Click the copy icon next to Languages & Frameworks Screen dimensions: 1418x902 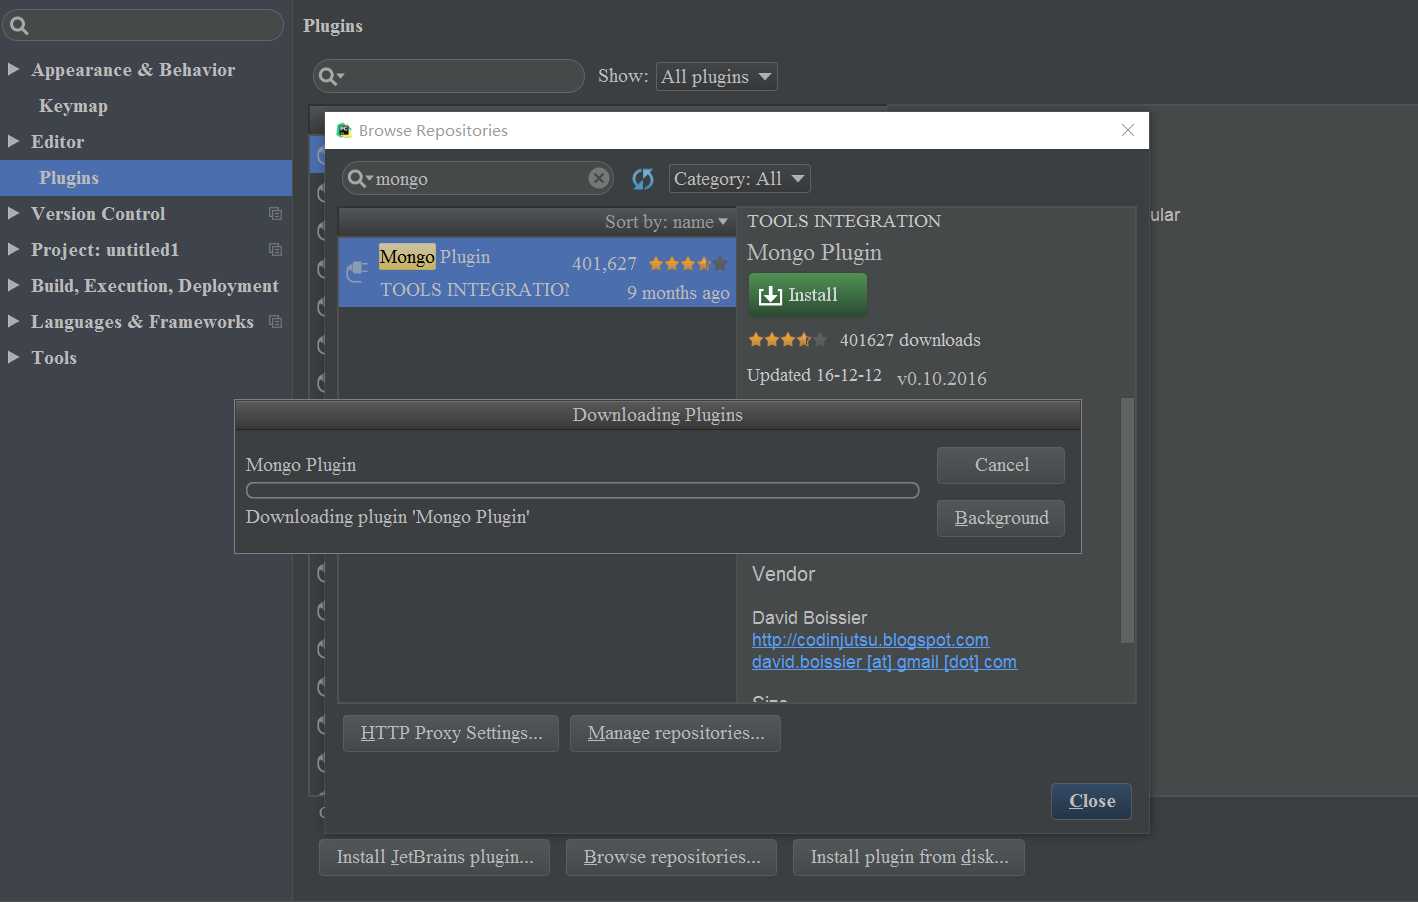coord(275,322)
